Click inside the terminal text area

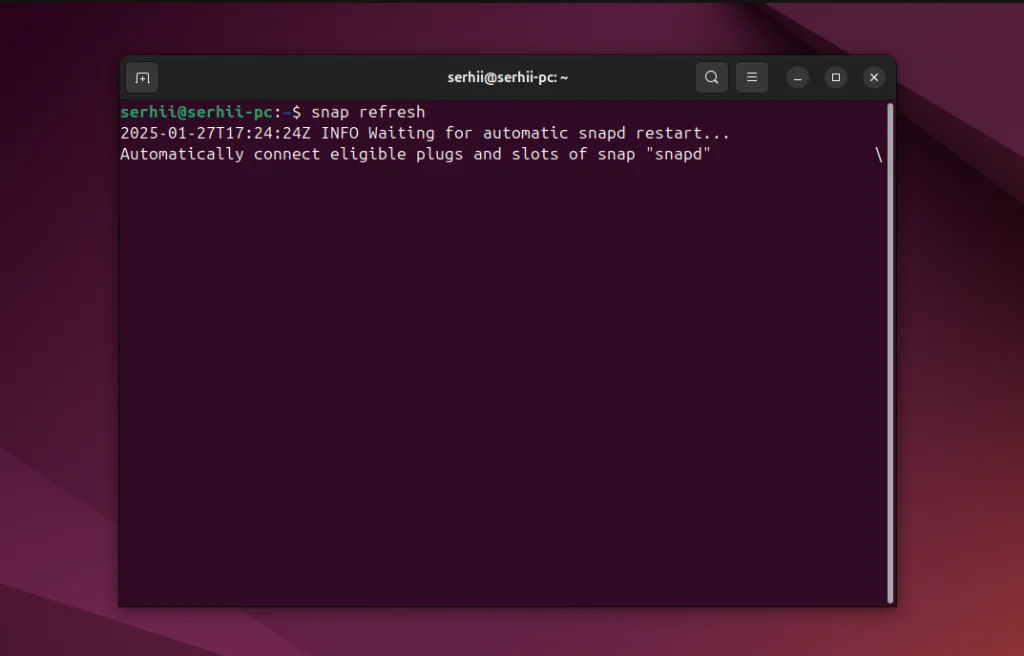coord(500,380)
